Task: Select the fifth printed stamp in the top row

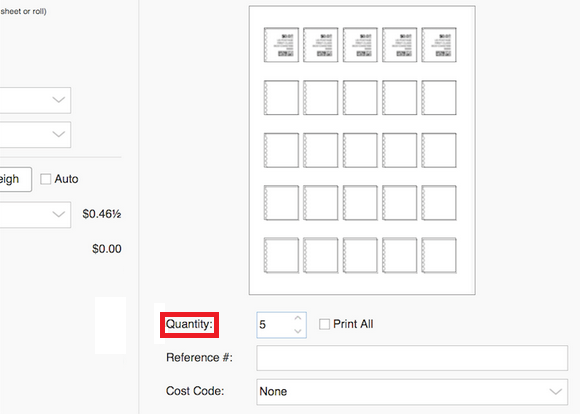Action: click(x=439, y=45)
